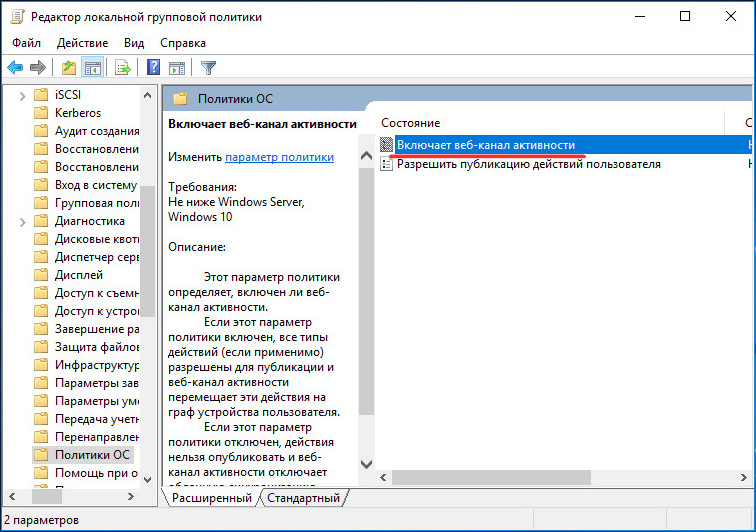This screenshot has height=532, width=756.
Task: Click the tree pane scroll down arrow
Action: tap(148, 480)
